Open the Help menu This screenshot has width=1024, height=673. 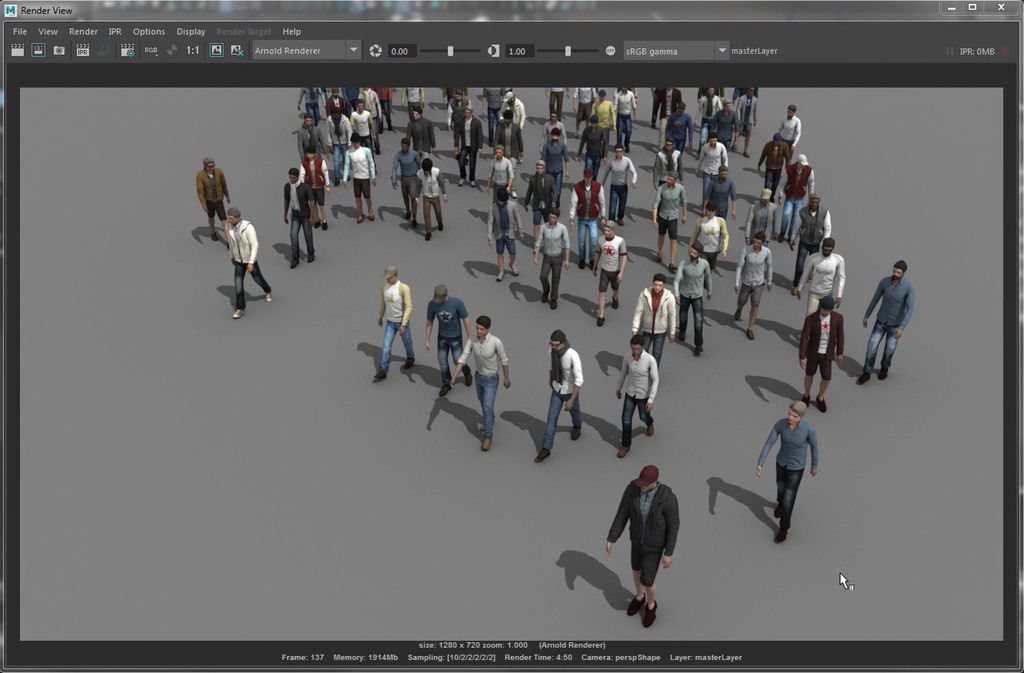291,31
